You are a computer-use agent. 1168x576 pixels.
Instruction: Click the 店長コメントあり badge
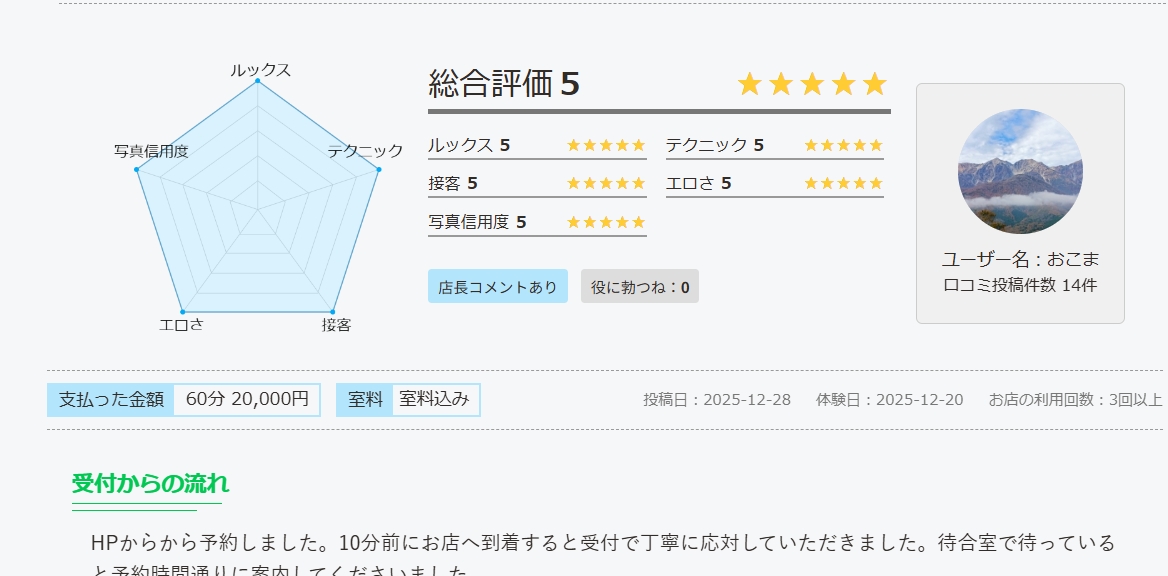point(498,287)
